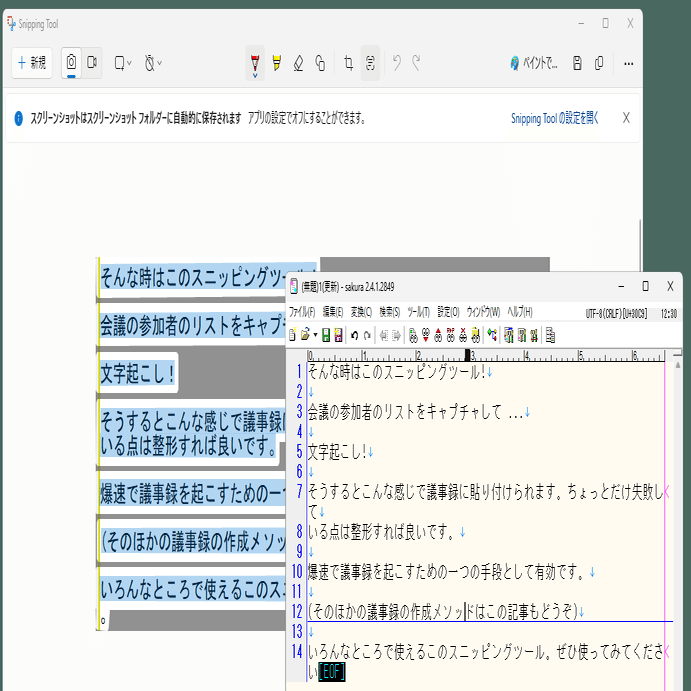
Task: Run outline analysis icon in sakura
Action: click(x=492, y=335)
